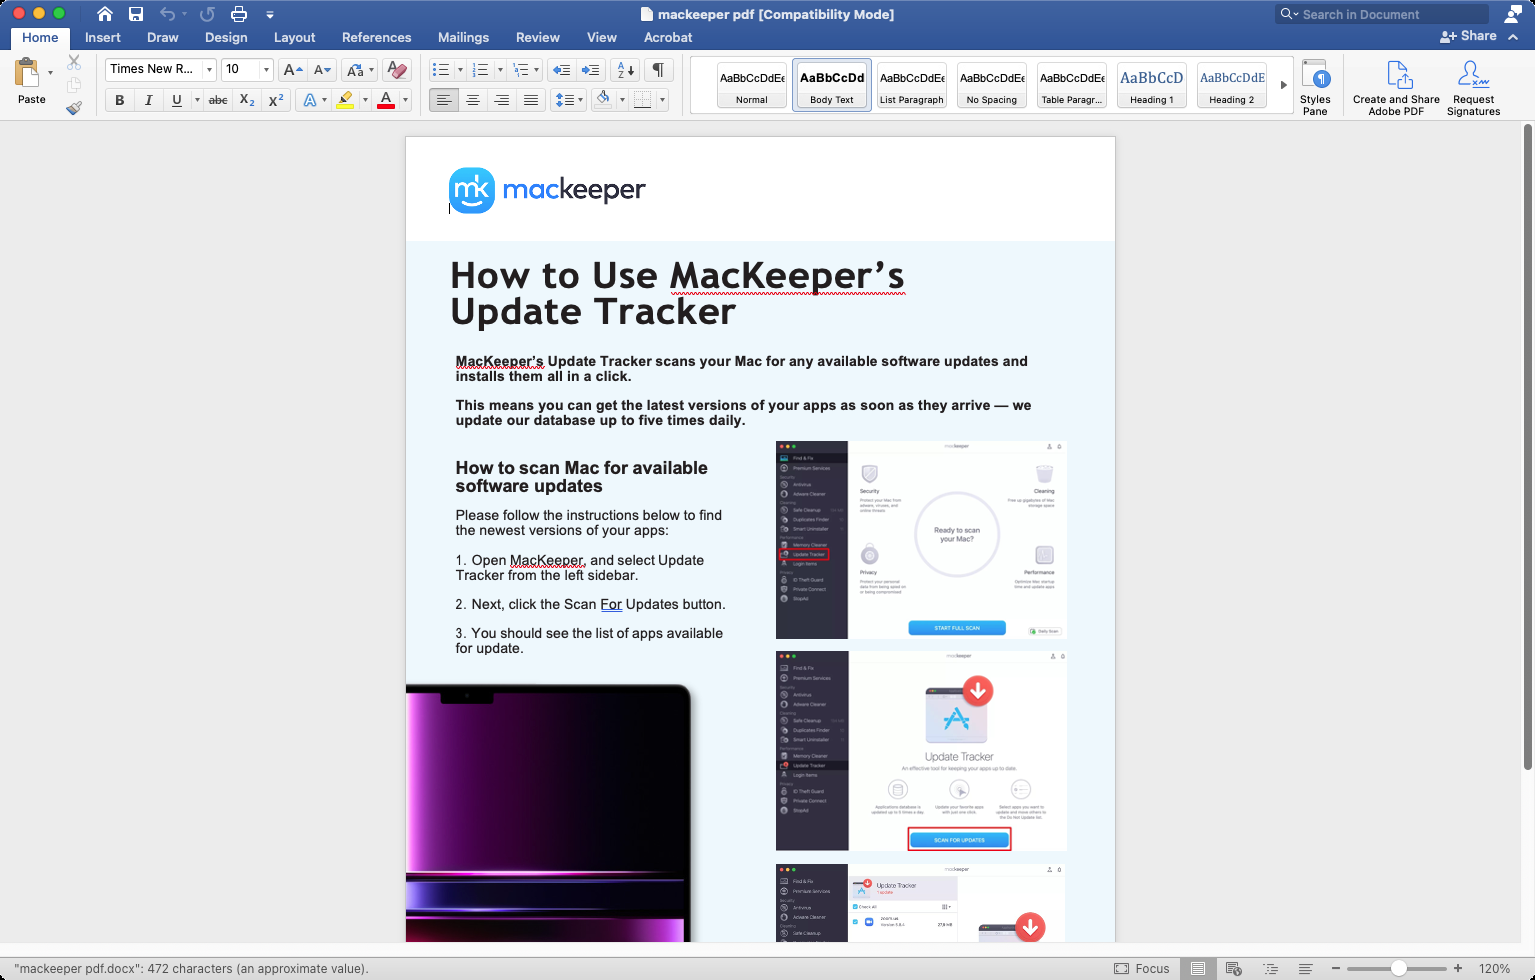This screenshot has height=980, width=1535.
Task: Click the Search in Document field
Action: click(x=1383, y=14)
